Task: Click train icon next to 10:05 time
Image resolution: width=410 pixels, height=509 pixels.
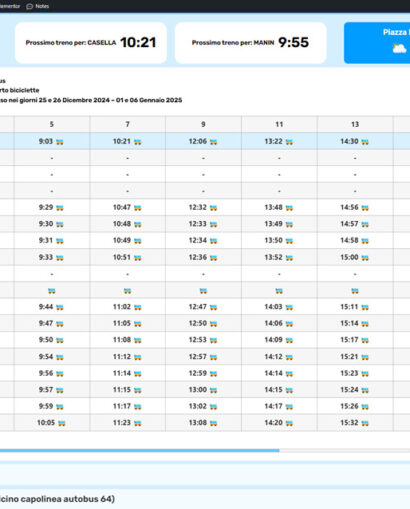Action: pyautogui.click(x=62, y=423)
